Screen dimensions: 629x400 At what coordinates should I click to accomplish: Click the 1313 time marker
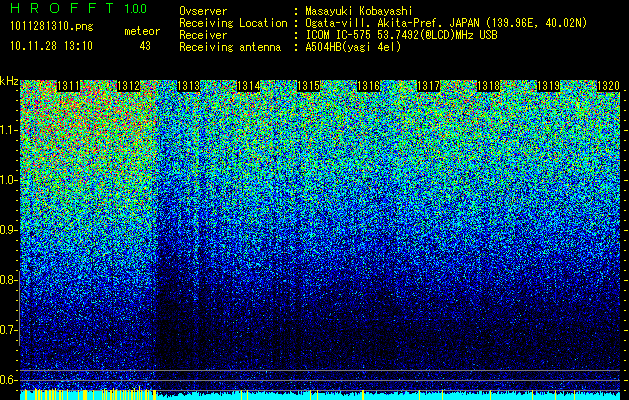(x=189, y=86)
